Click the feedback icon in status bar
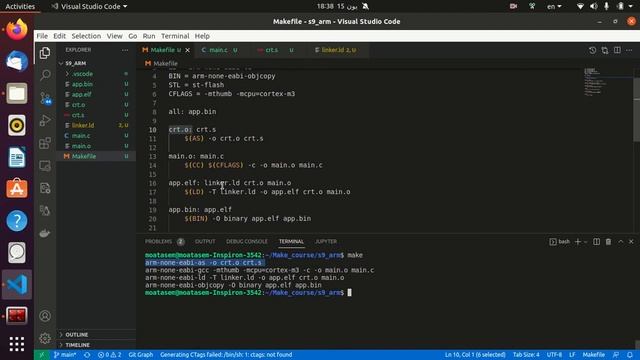Image resolution: width=640 pixels, height=360 pixels. click(x=616, y=355)
